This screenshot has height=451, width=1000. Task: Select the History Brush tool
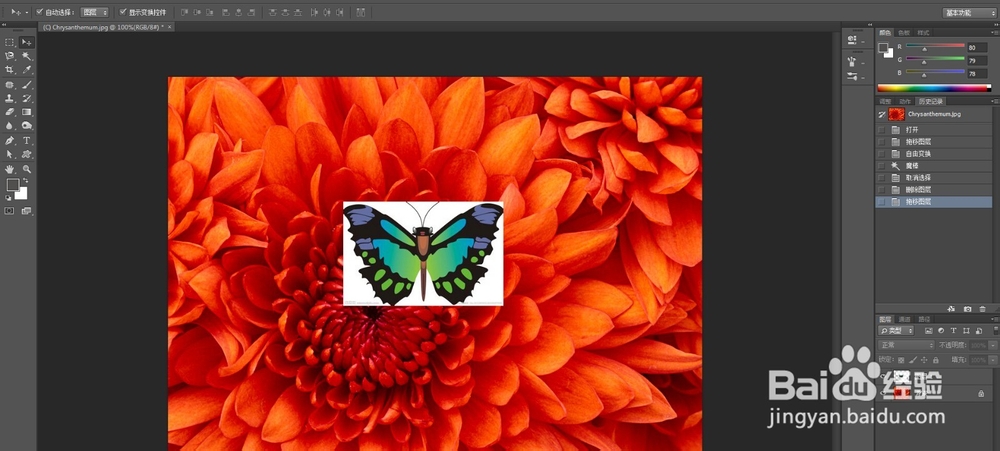coord(26,98)
